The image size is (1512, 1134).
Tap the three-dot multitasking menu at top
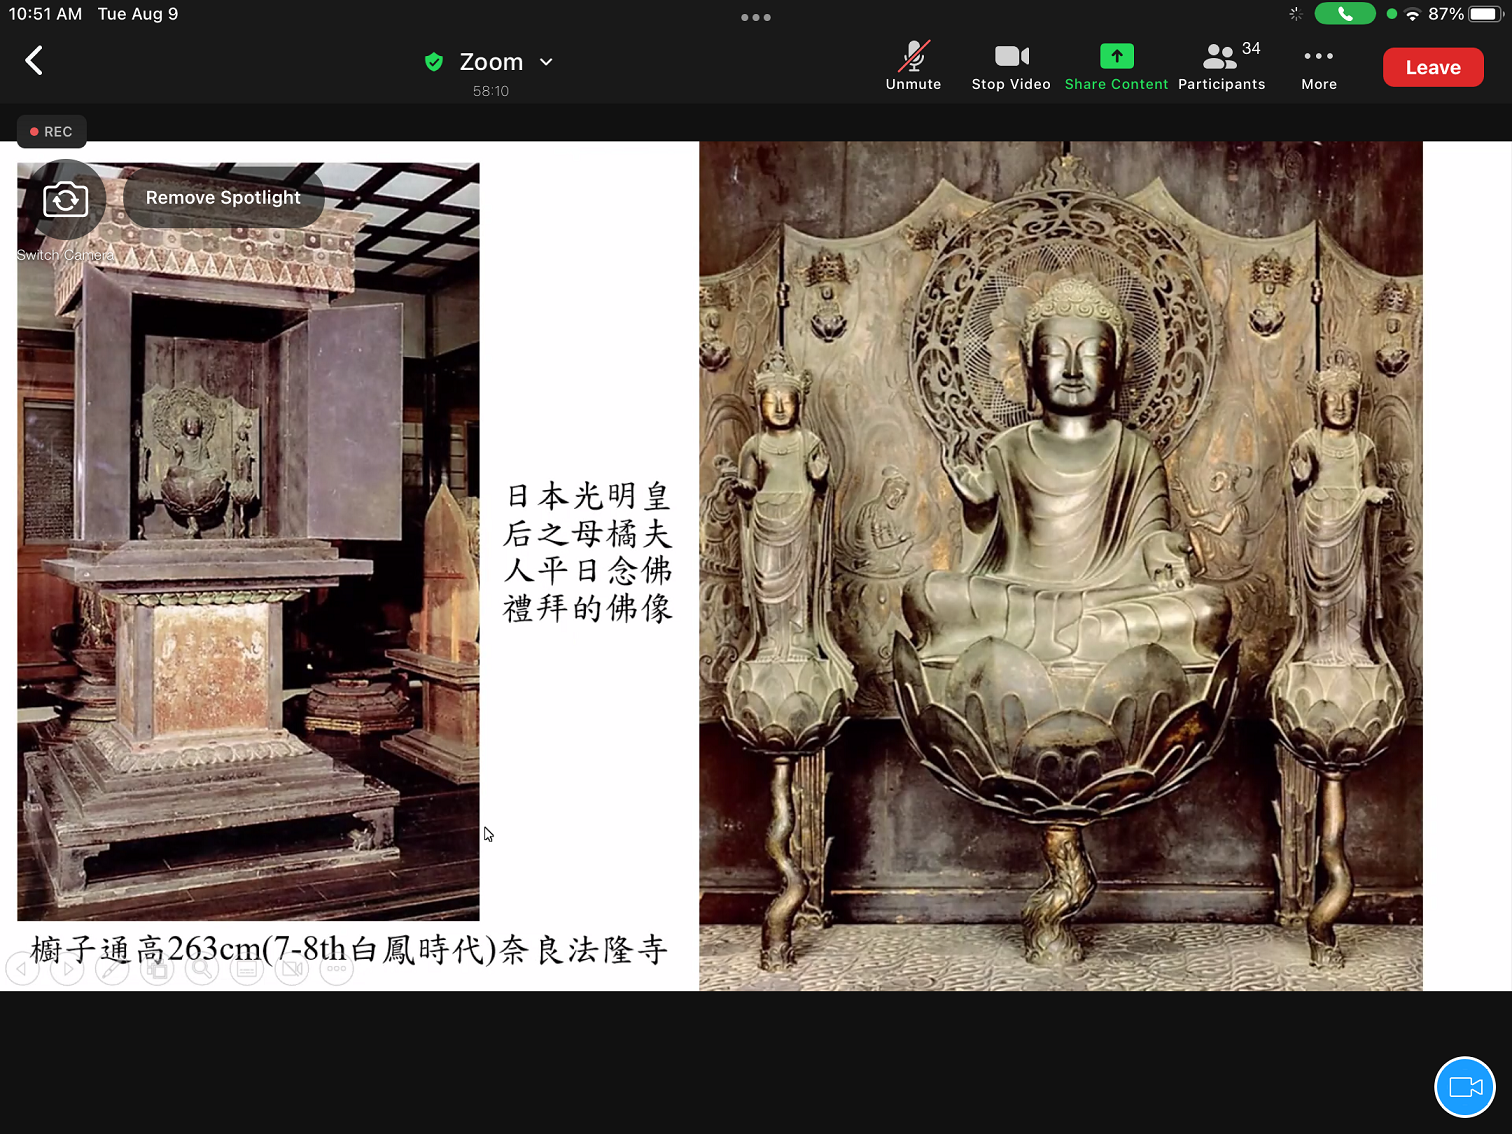coord(755,17)
